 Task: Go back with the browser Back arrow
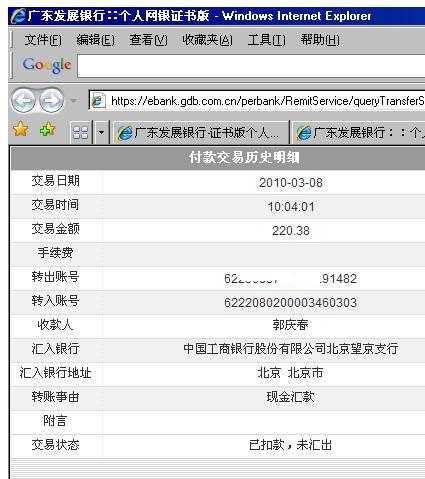tap(23, 100)
